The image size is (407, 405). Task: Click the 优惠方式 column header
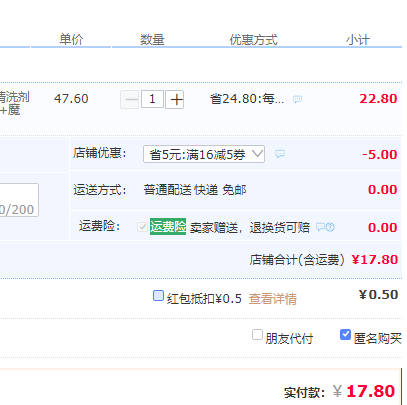coord(253,40)
